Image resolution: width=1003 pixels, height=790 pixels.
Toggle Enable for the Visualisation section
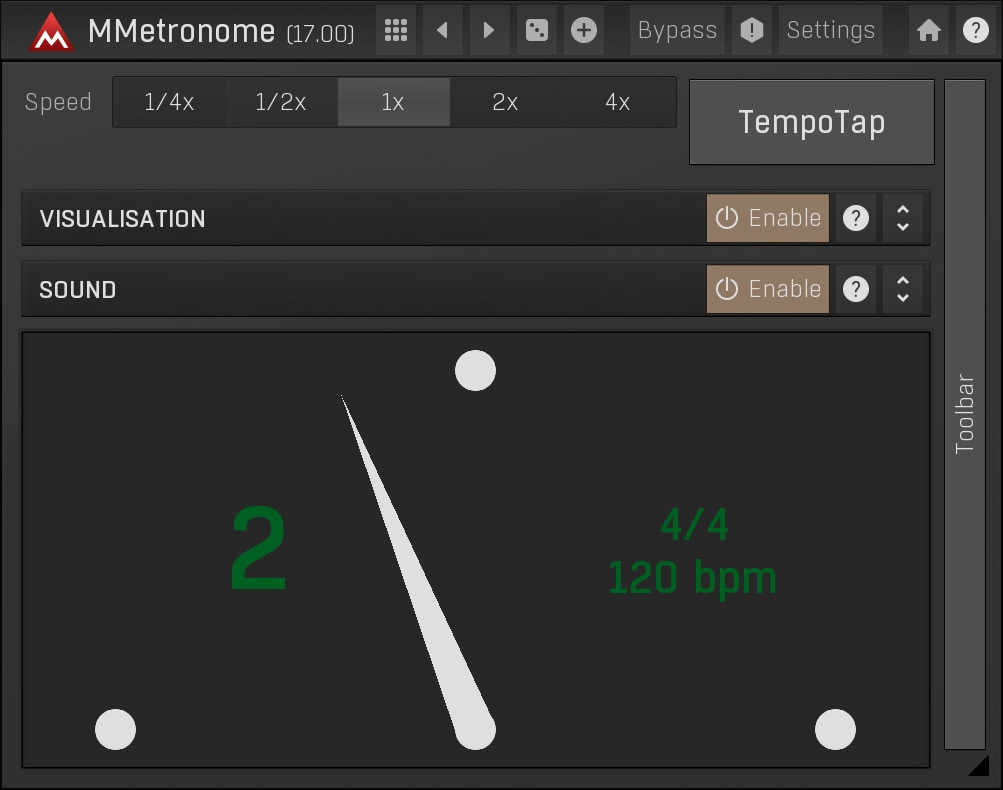coord(768,218)
